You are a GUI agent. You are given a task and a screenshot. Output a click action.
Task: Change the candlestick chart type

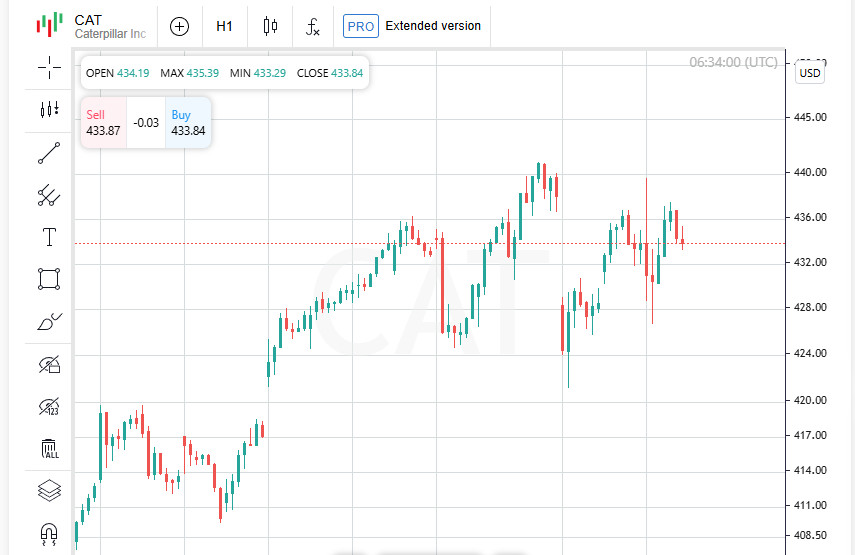tap(270, 26)
